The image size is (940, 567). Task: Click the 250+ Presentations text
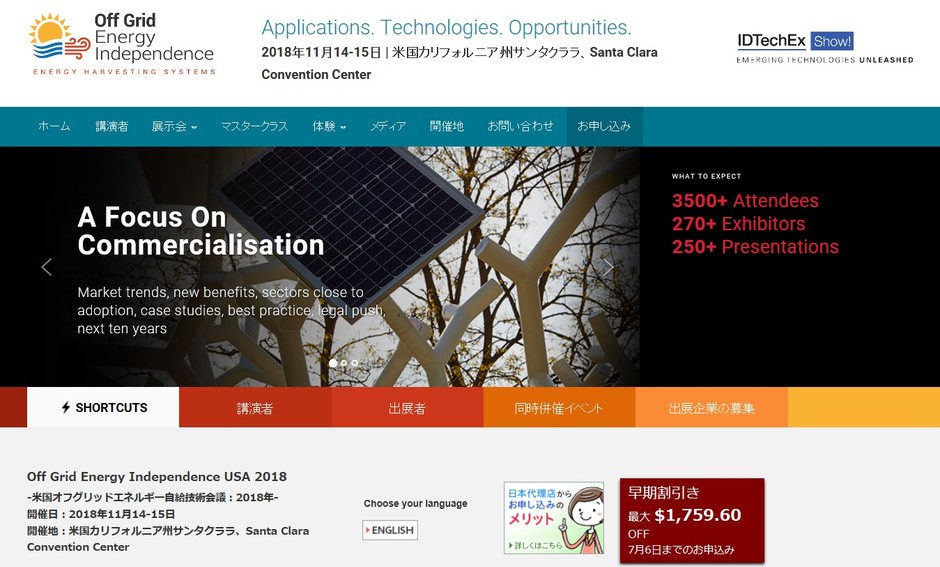click(755, 246)
